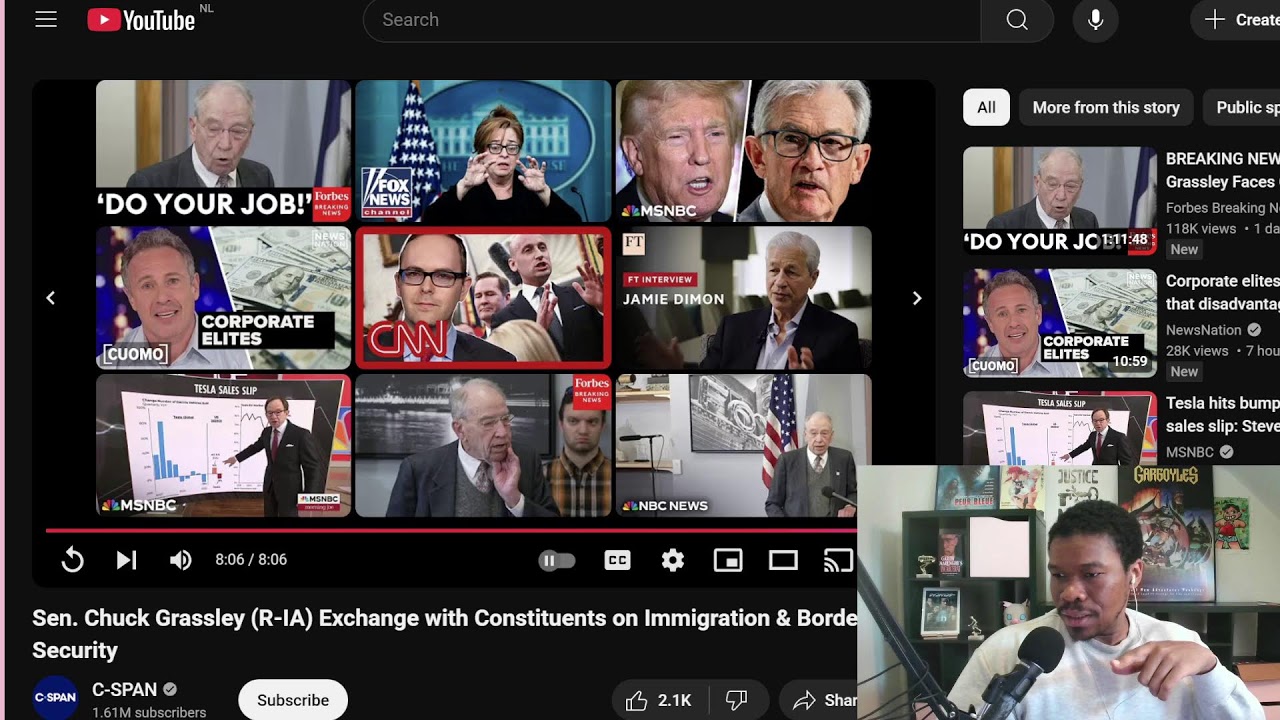Toggle the autoplay switch
The height and width of the screenshot is (720, 1280).
pyautogui.click(x=557, y=561)
